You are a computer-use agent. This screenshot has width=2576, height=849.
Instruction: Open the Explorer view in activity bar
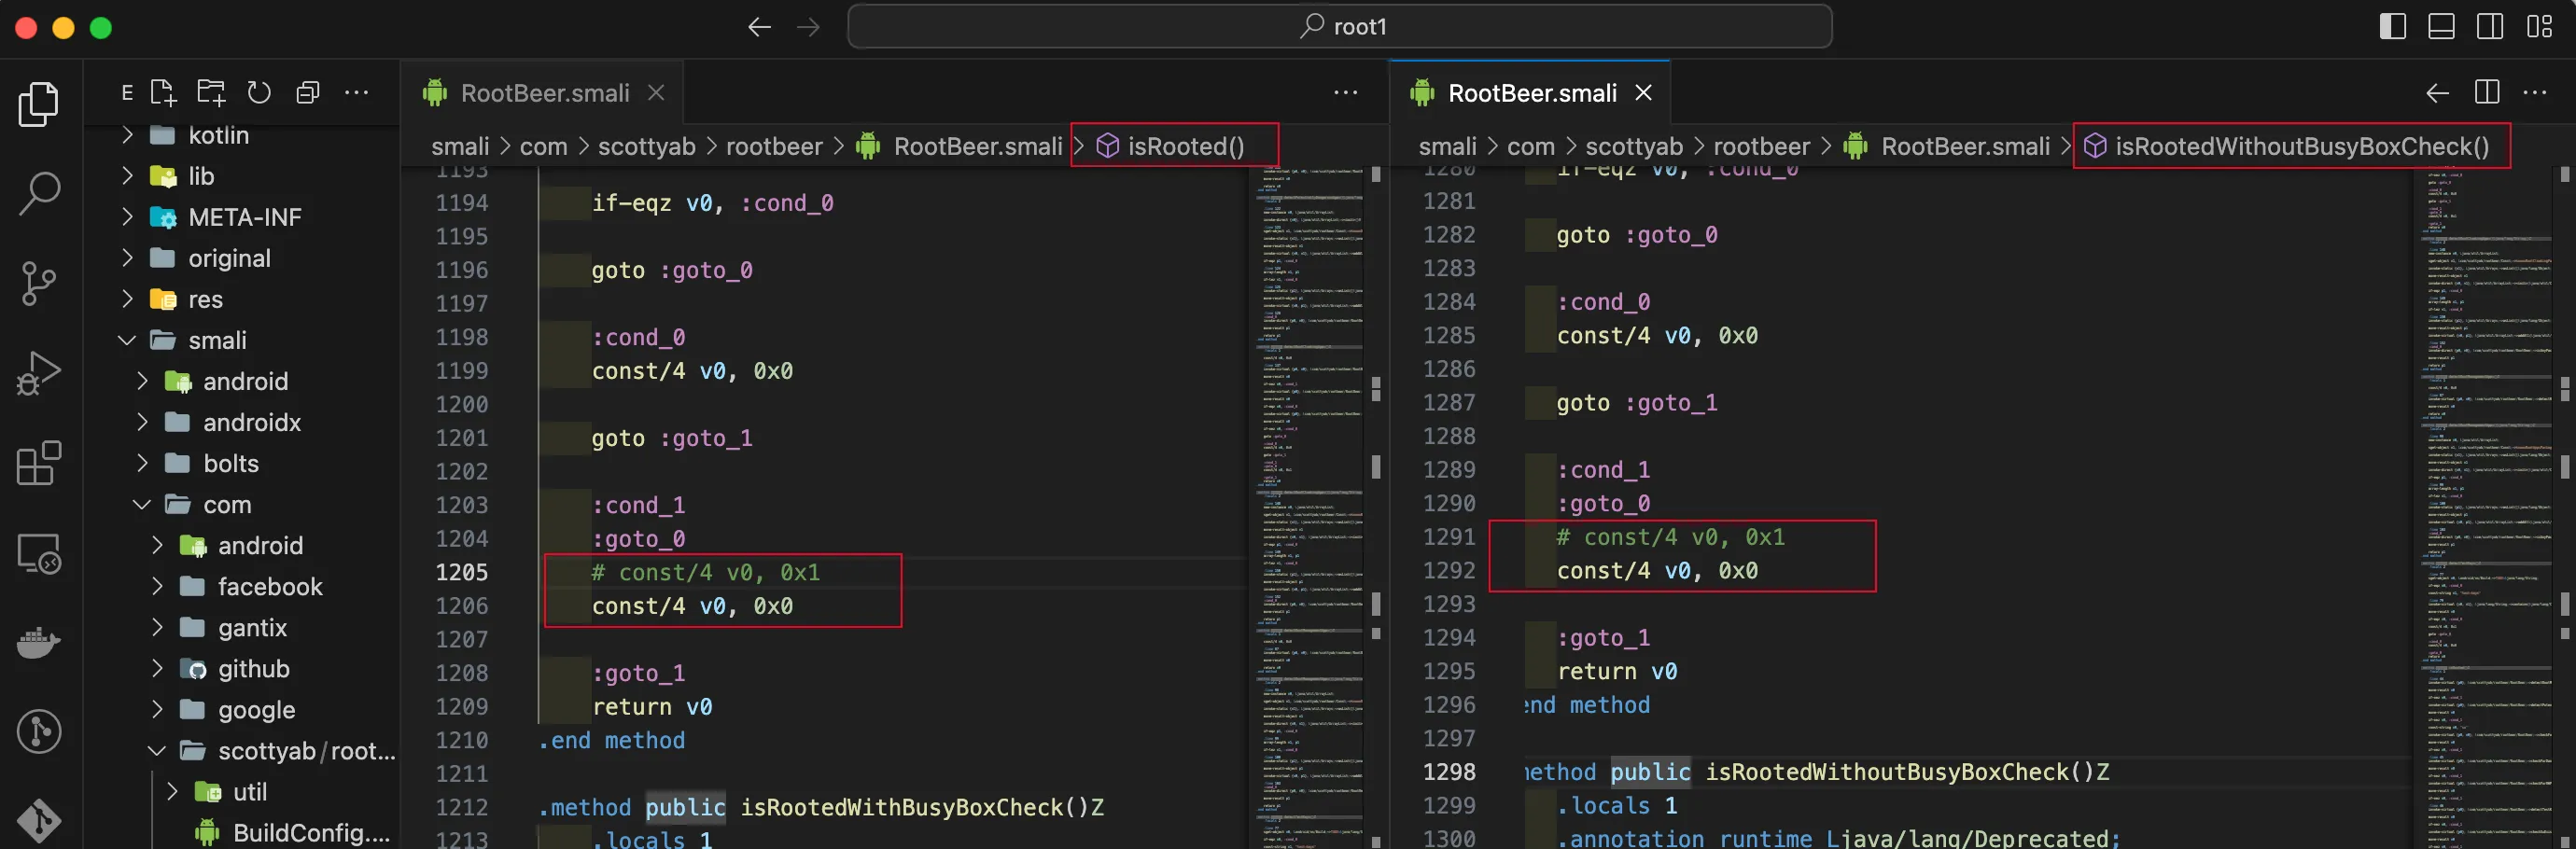click(39, 104)
